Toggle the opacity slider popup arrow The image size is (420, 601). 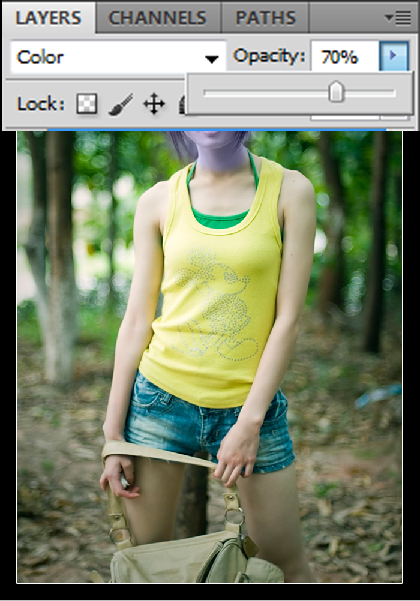click(x=393, y=56)
